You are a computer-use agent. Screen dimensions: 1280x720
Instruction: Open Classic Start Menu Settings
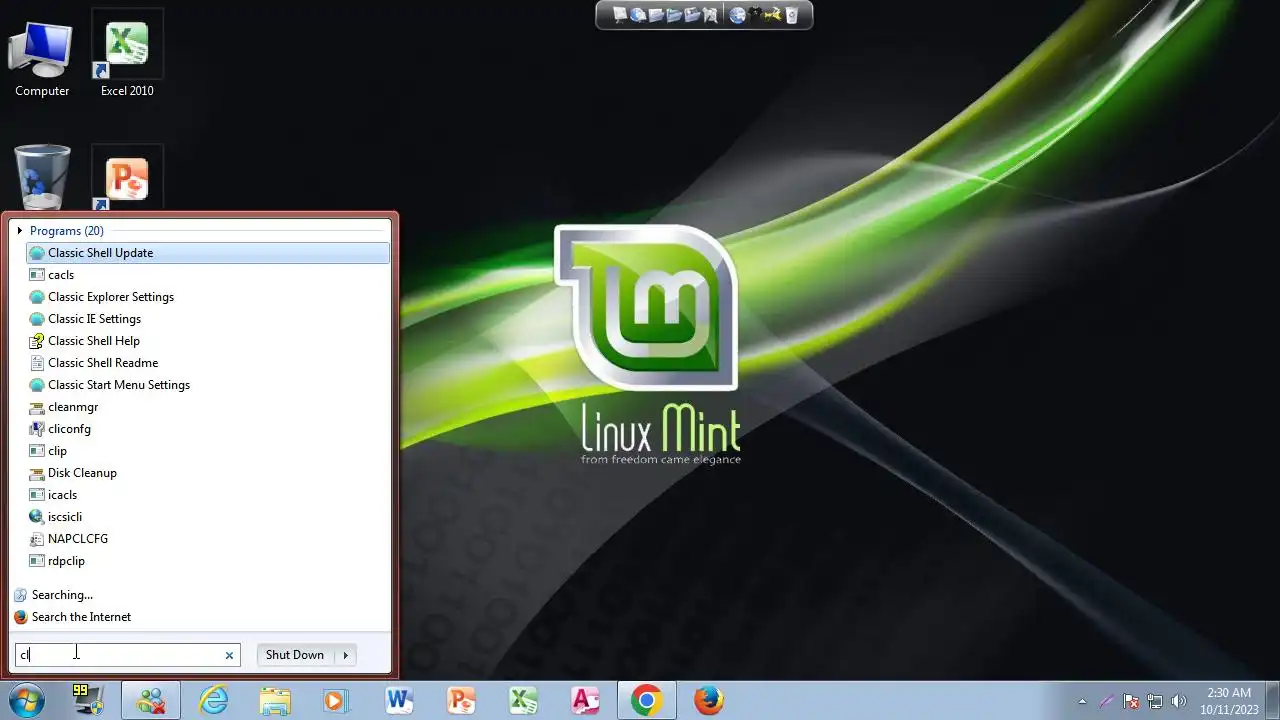point(207,385)
